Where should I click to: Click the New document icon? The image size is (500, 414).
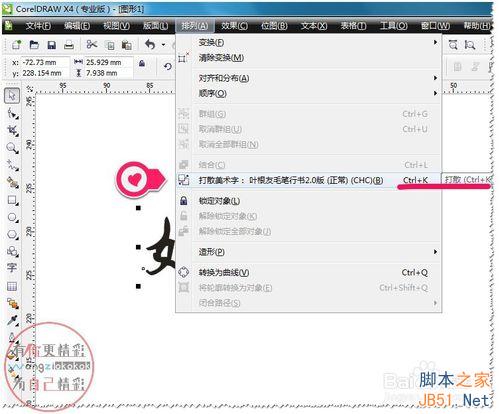tap(16, 45)
